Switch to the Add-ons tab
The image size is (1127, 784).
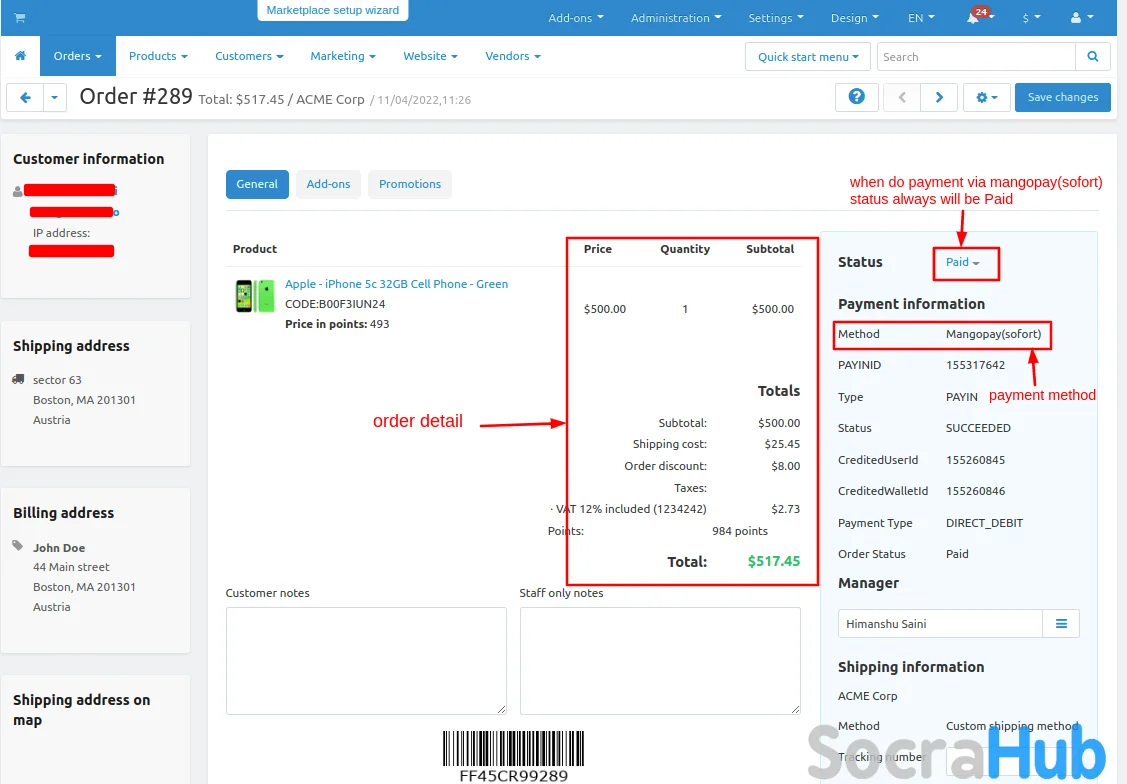[x=328, y=184]
